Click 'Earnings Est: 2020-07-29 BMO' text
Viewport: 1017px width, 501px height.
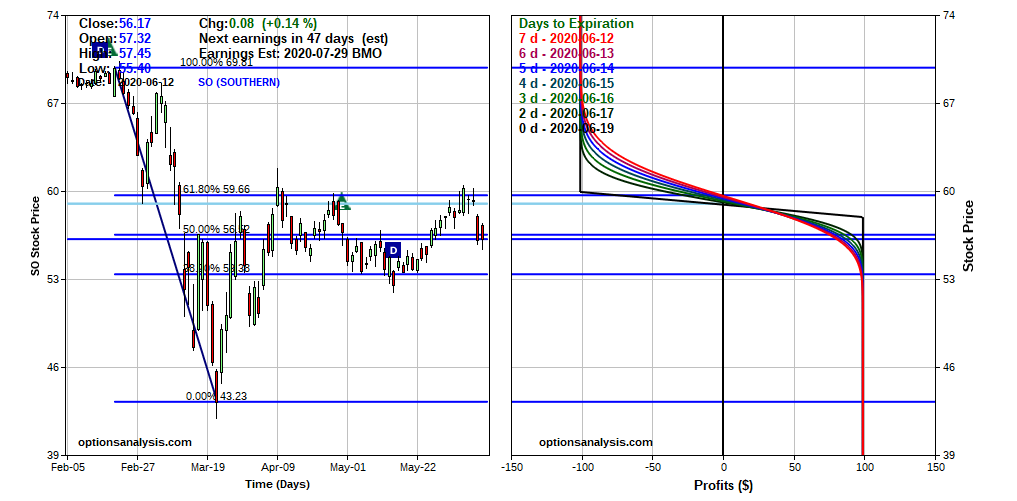tap(291, 54)
